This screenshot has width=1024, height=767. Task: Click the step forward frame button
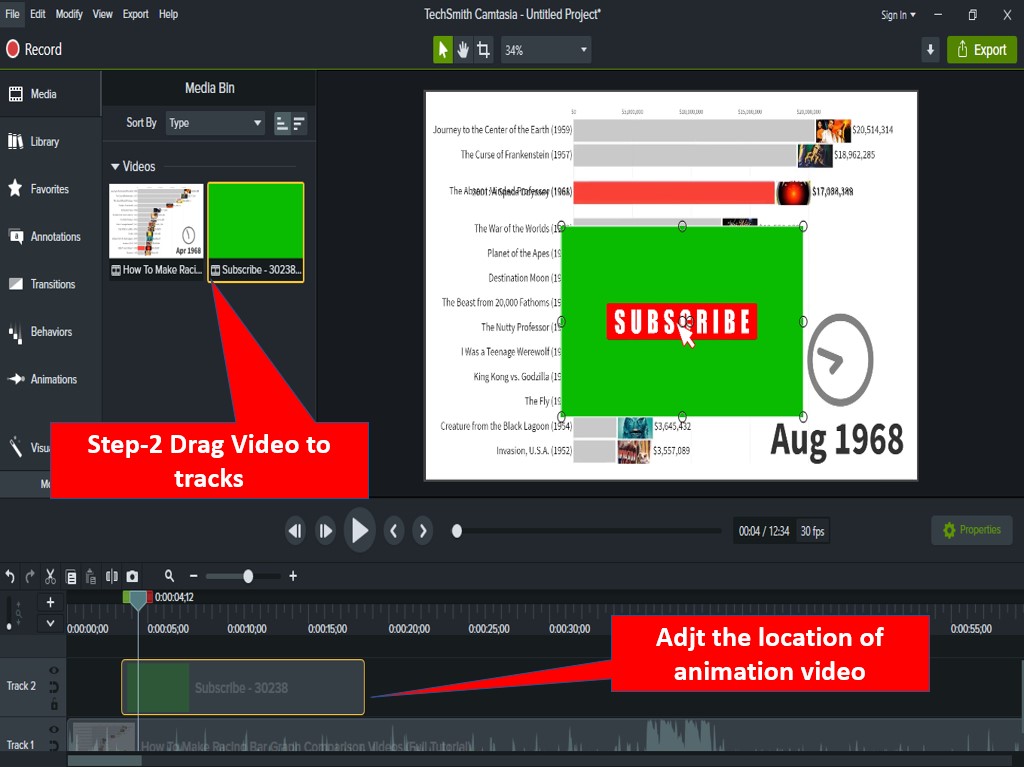tap(325, 531)
